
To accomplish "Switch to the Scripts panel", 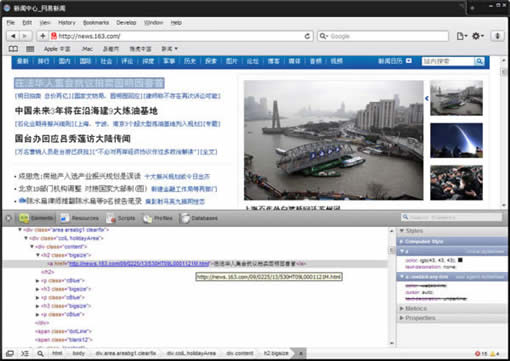I will 121,218.
